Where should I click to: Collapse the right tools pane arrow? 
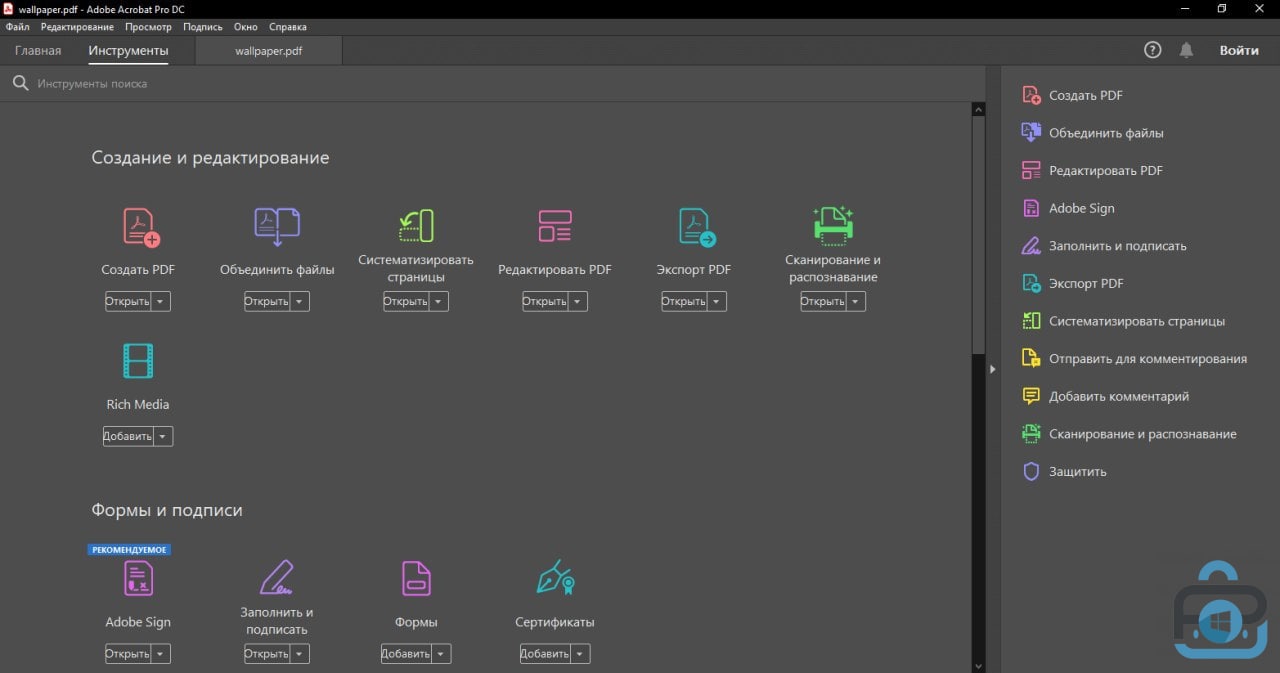(x=993, y=369)
